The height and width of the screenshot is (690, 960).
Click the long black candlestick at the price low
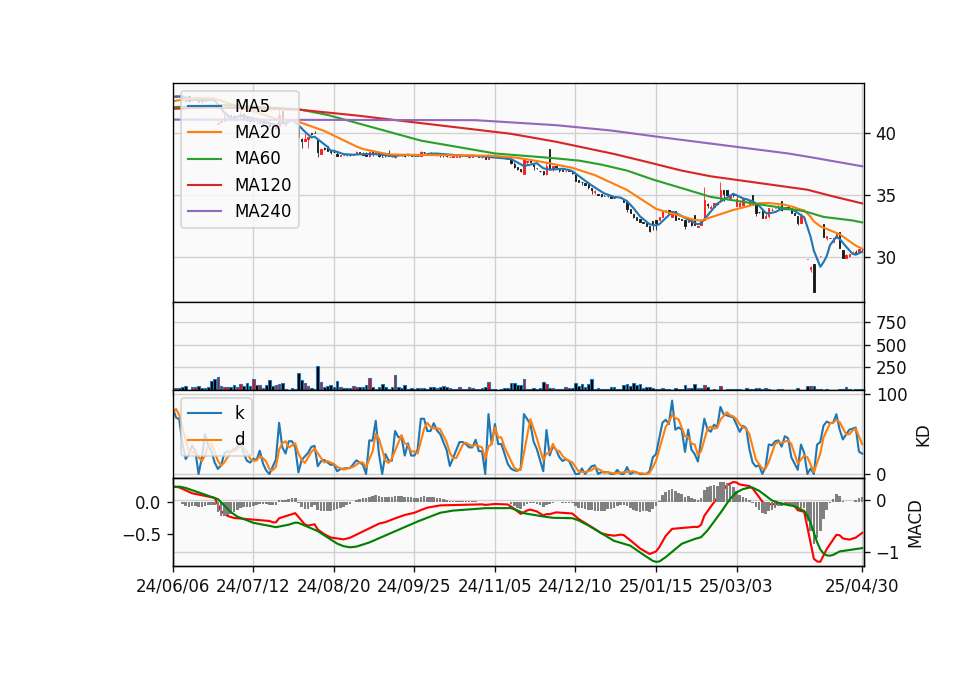[x=814, y=279]
